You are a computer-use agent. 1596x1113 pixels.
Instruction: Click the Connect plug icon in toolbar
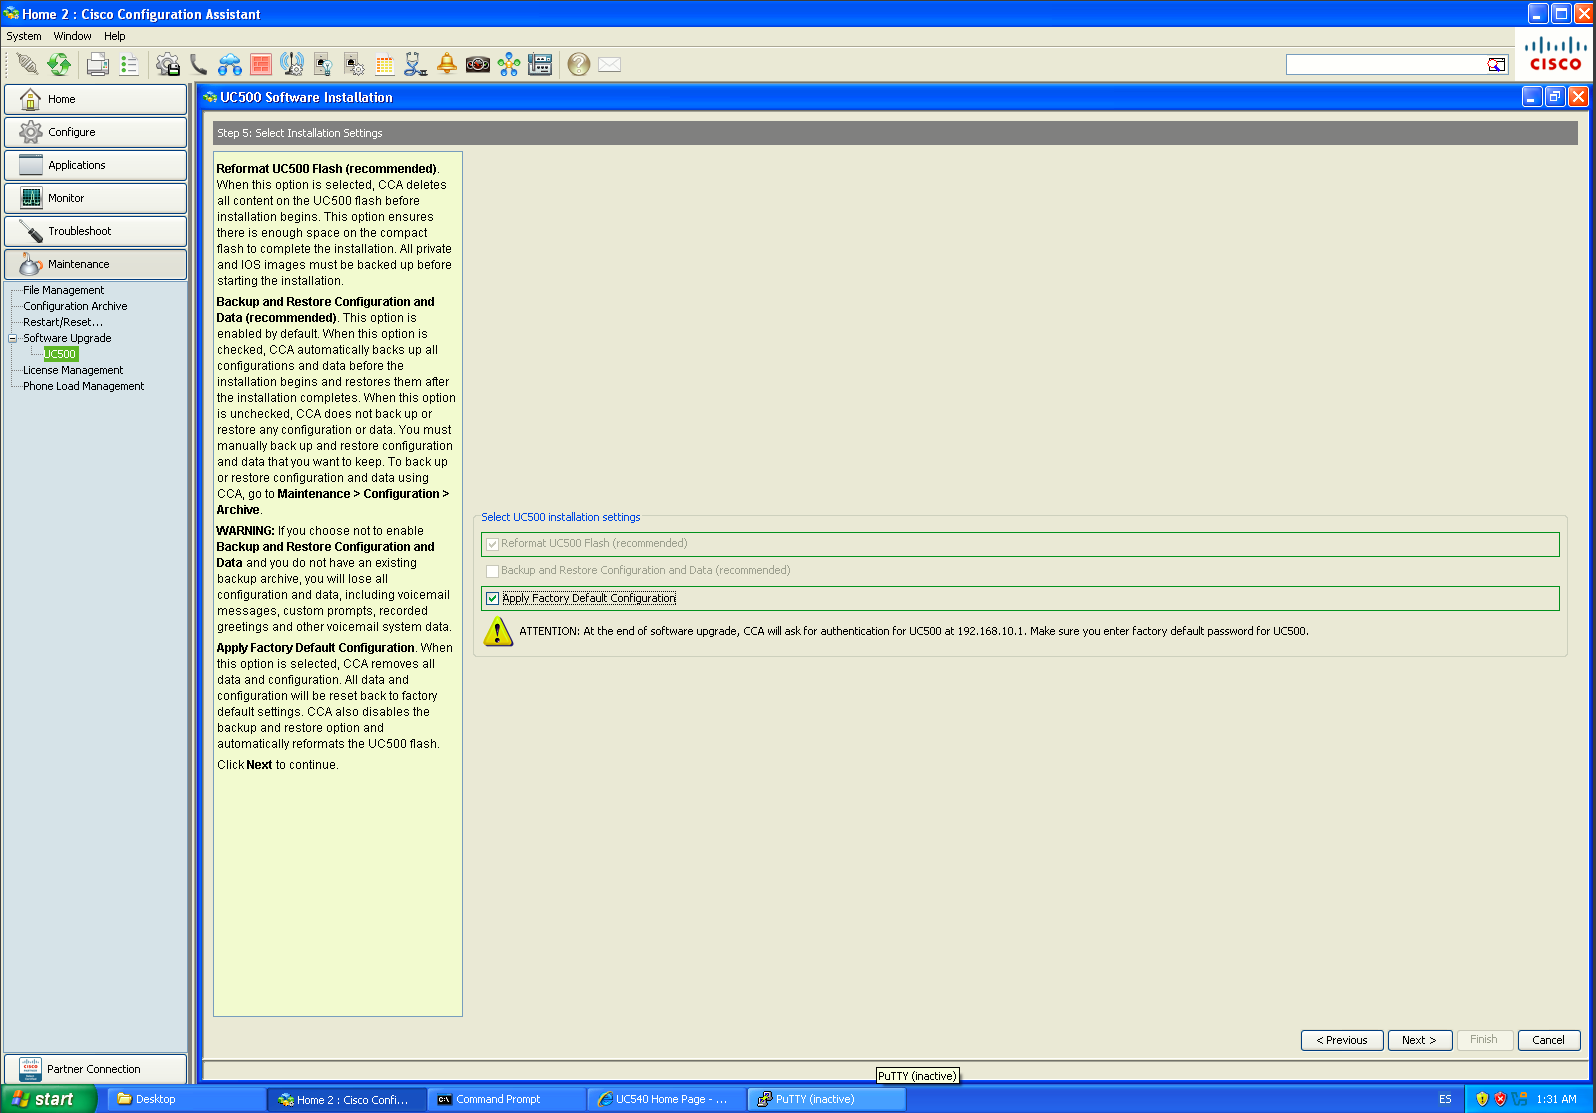28,64
